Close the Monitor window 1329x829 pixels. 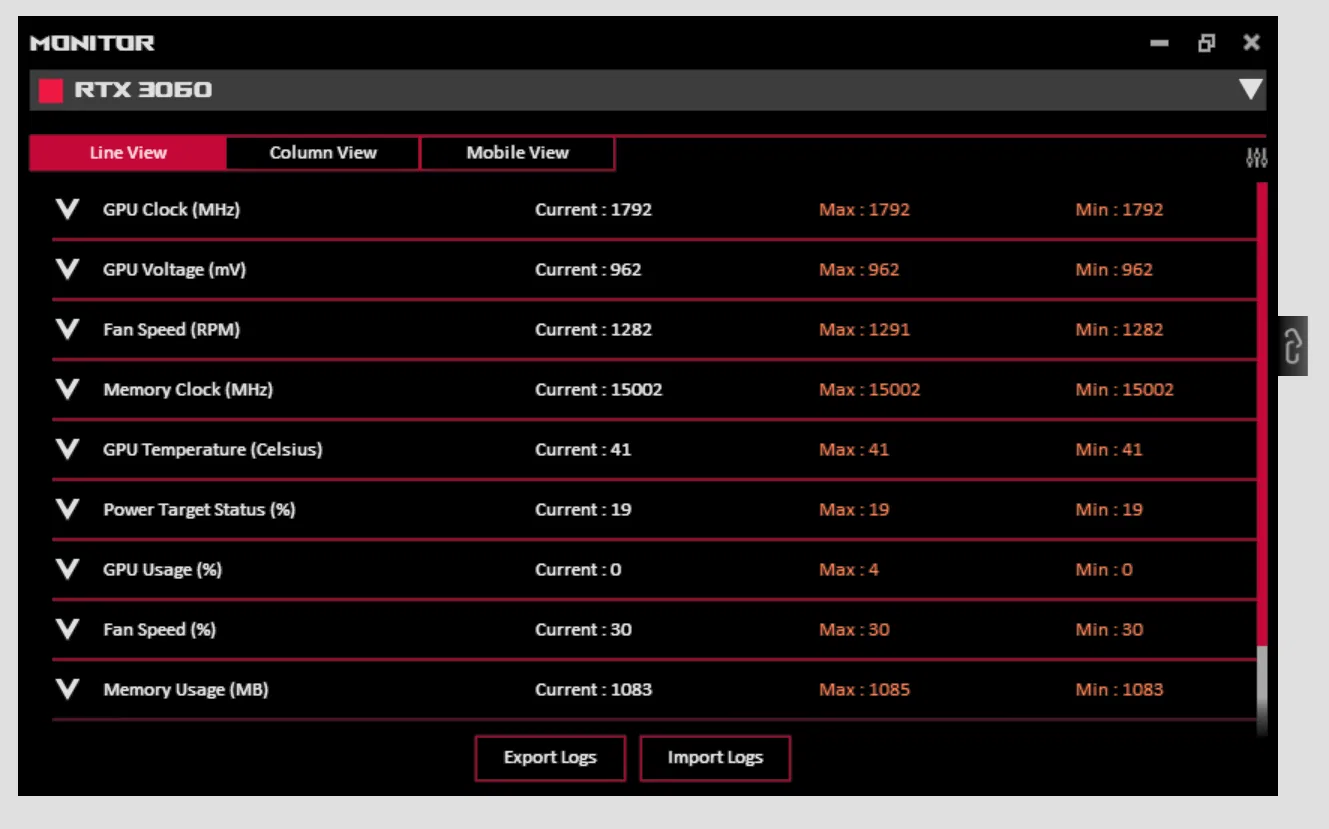point(1252,43)
